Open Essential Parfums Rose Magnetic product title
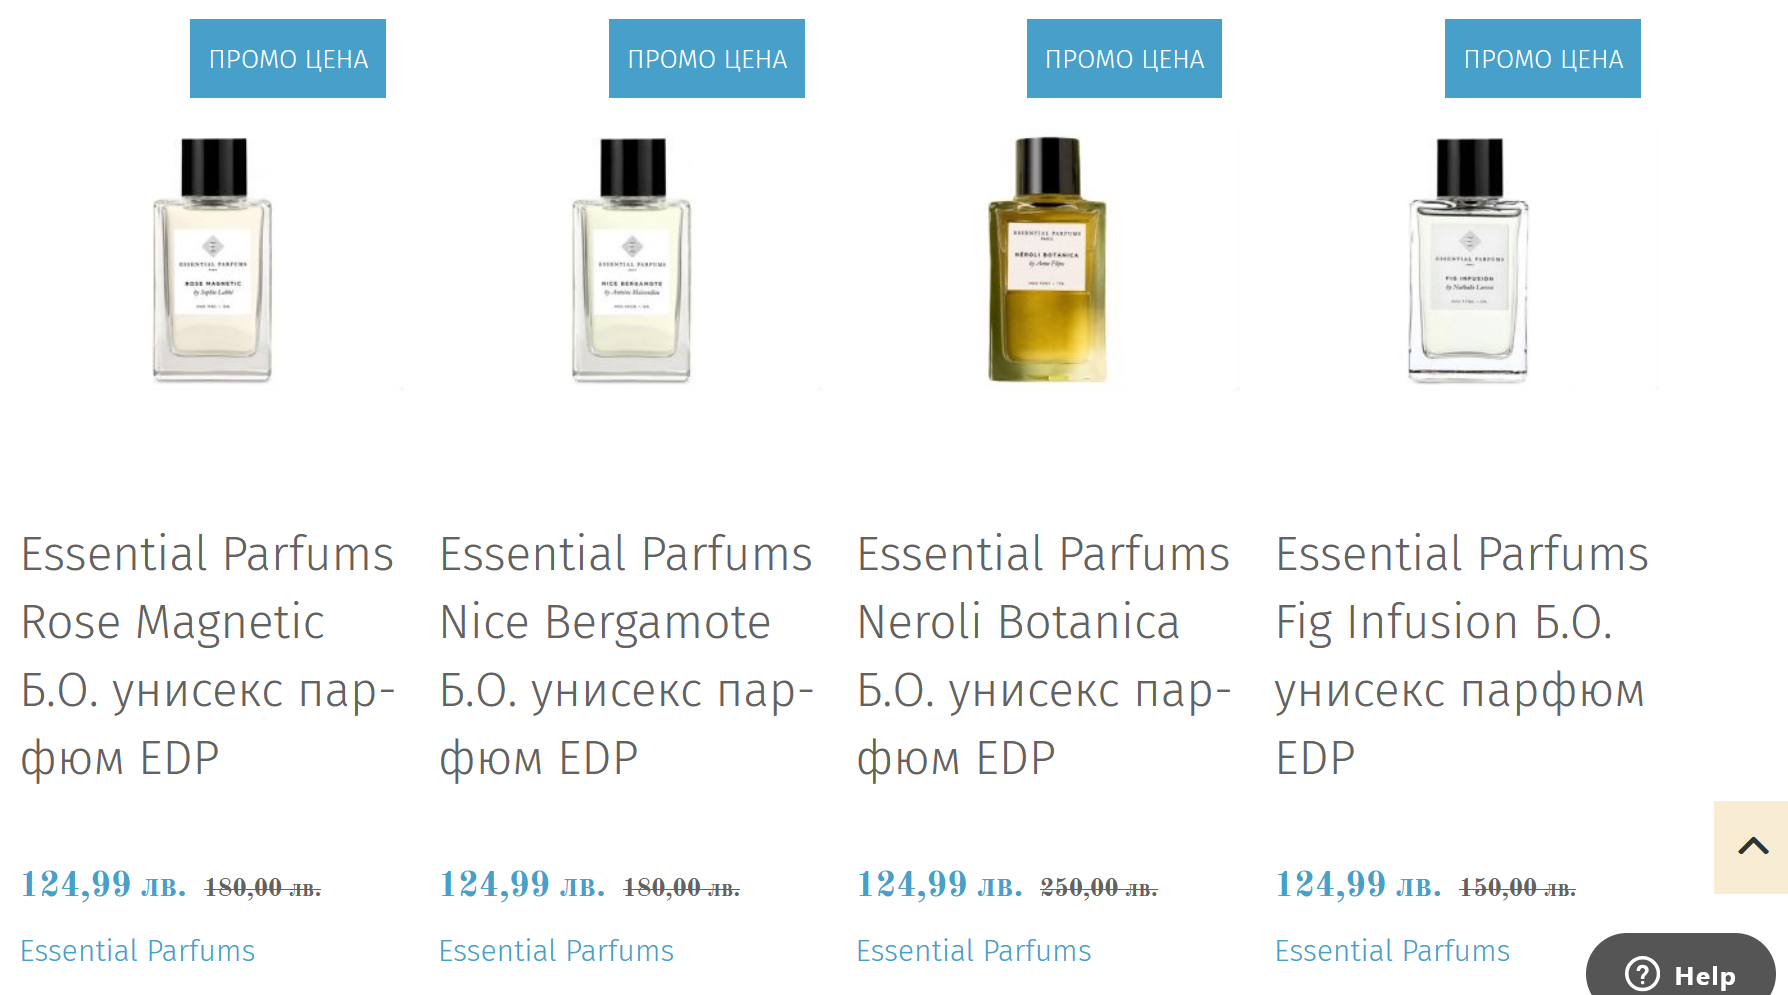This screenshot has width=1788, height=995. point(208,655)
